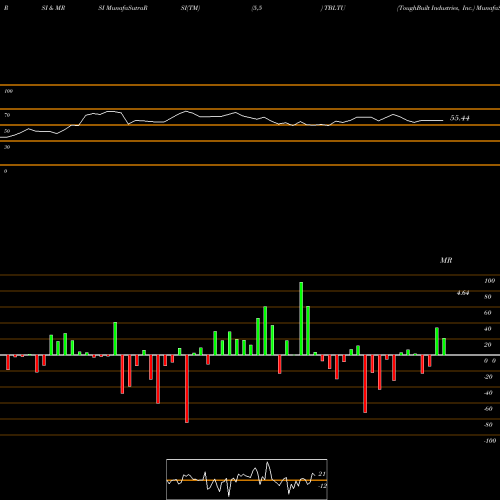Click the tallest green histogram bar
The height and width of the screenshot is (500, 500).
[301, 319]
